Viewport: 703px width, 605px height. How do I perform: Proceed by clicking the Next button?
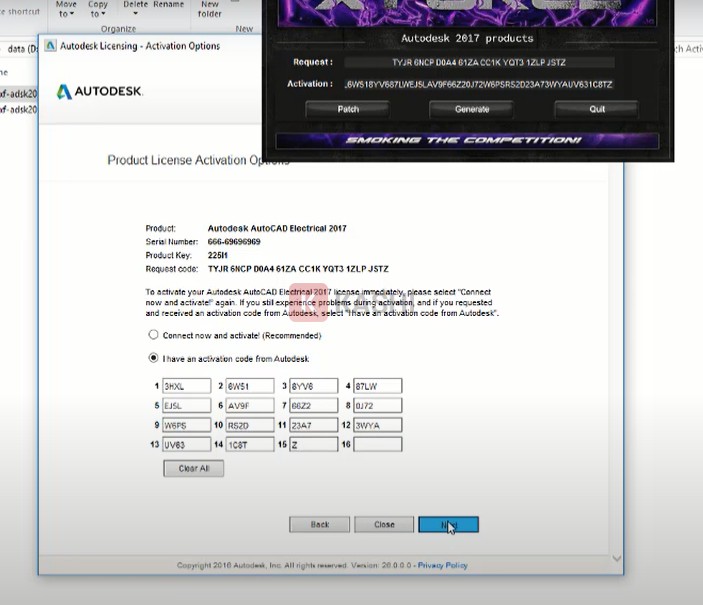tap(448, 524)
